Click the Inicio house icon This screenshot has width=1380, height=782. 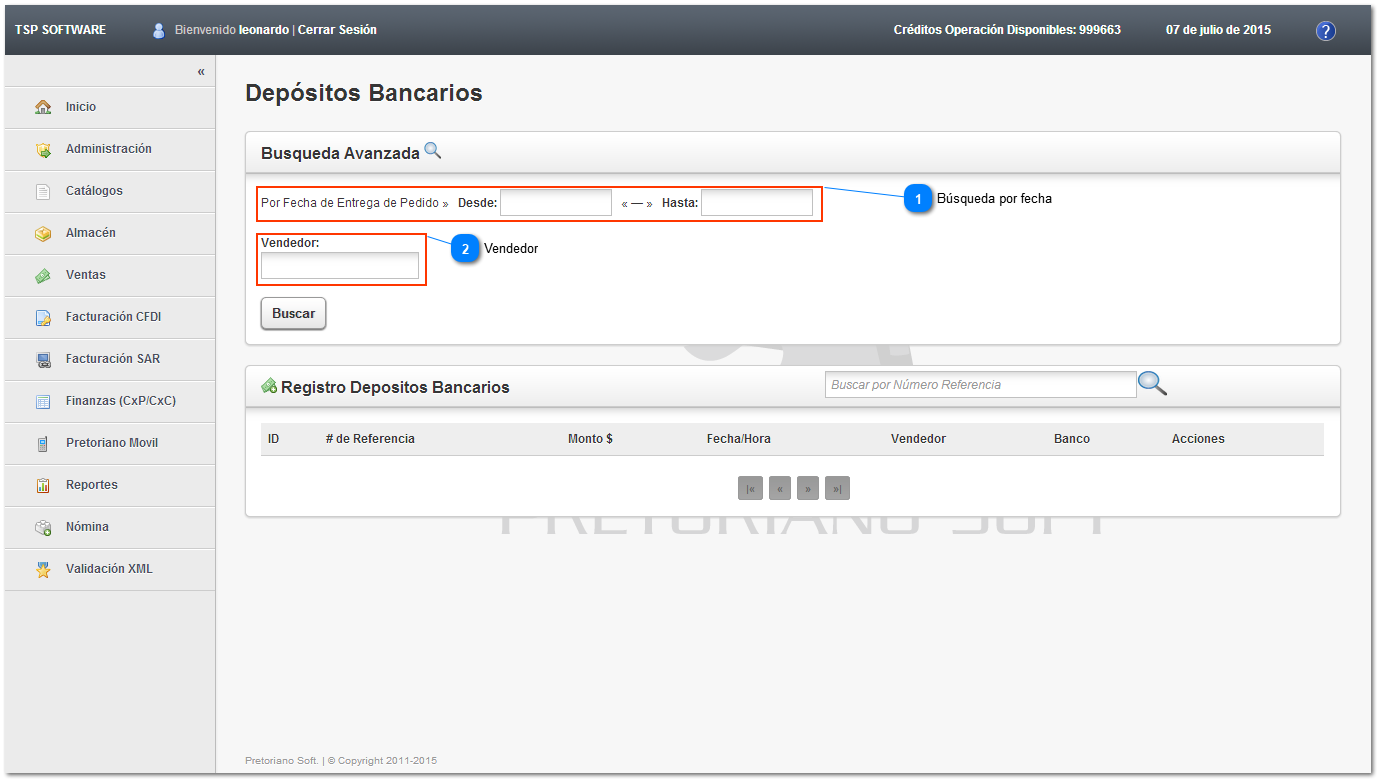point(43,107)
